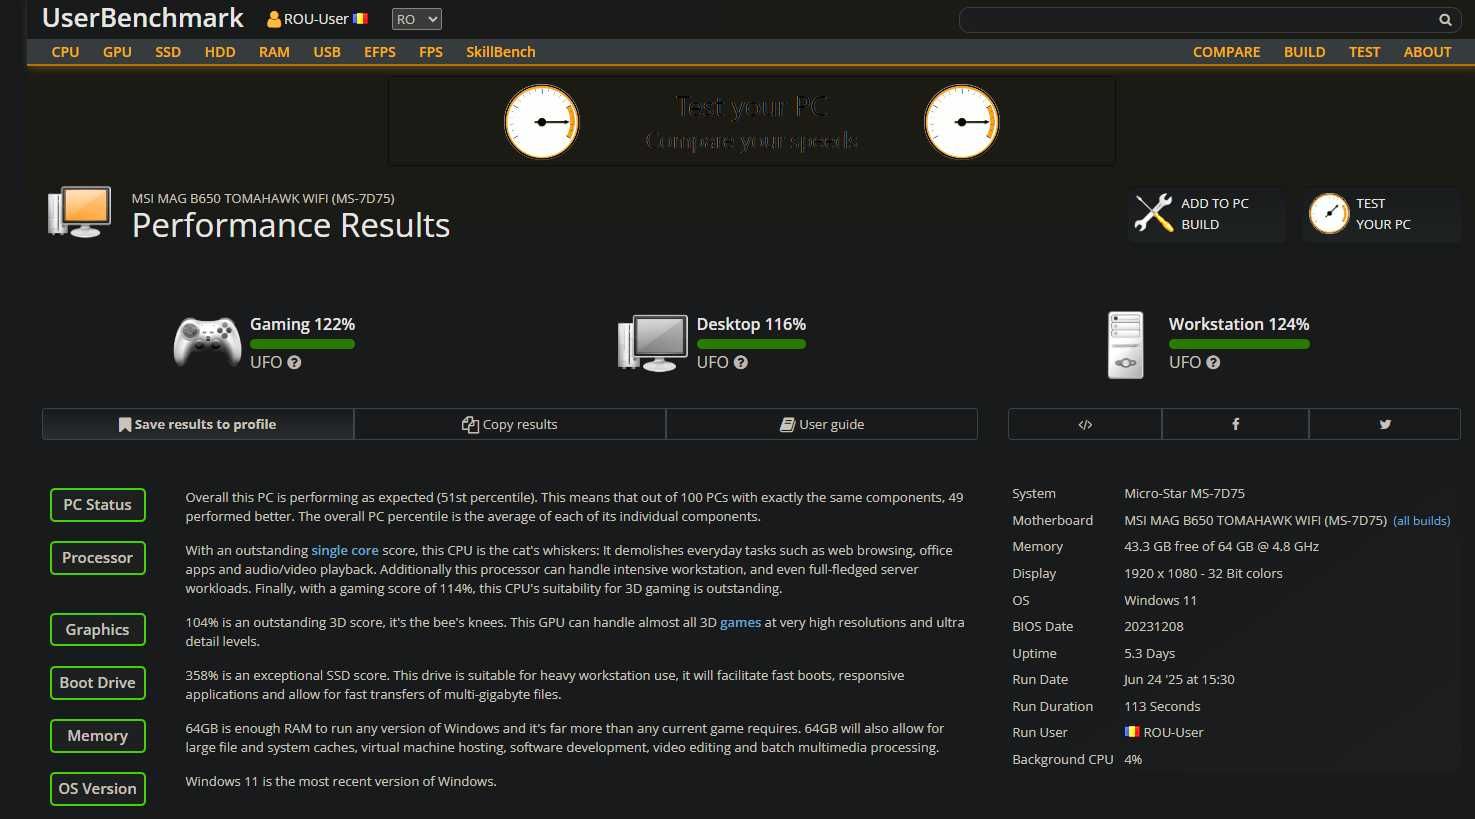Open the CPU menu
Viewport: 1475px width, 819px height.
click(65, 52)
